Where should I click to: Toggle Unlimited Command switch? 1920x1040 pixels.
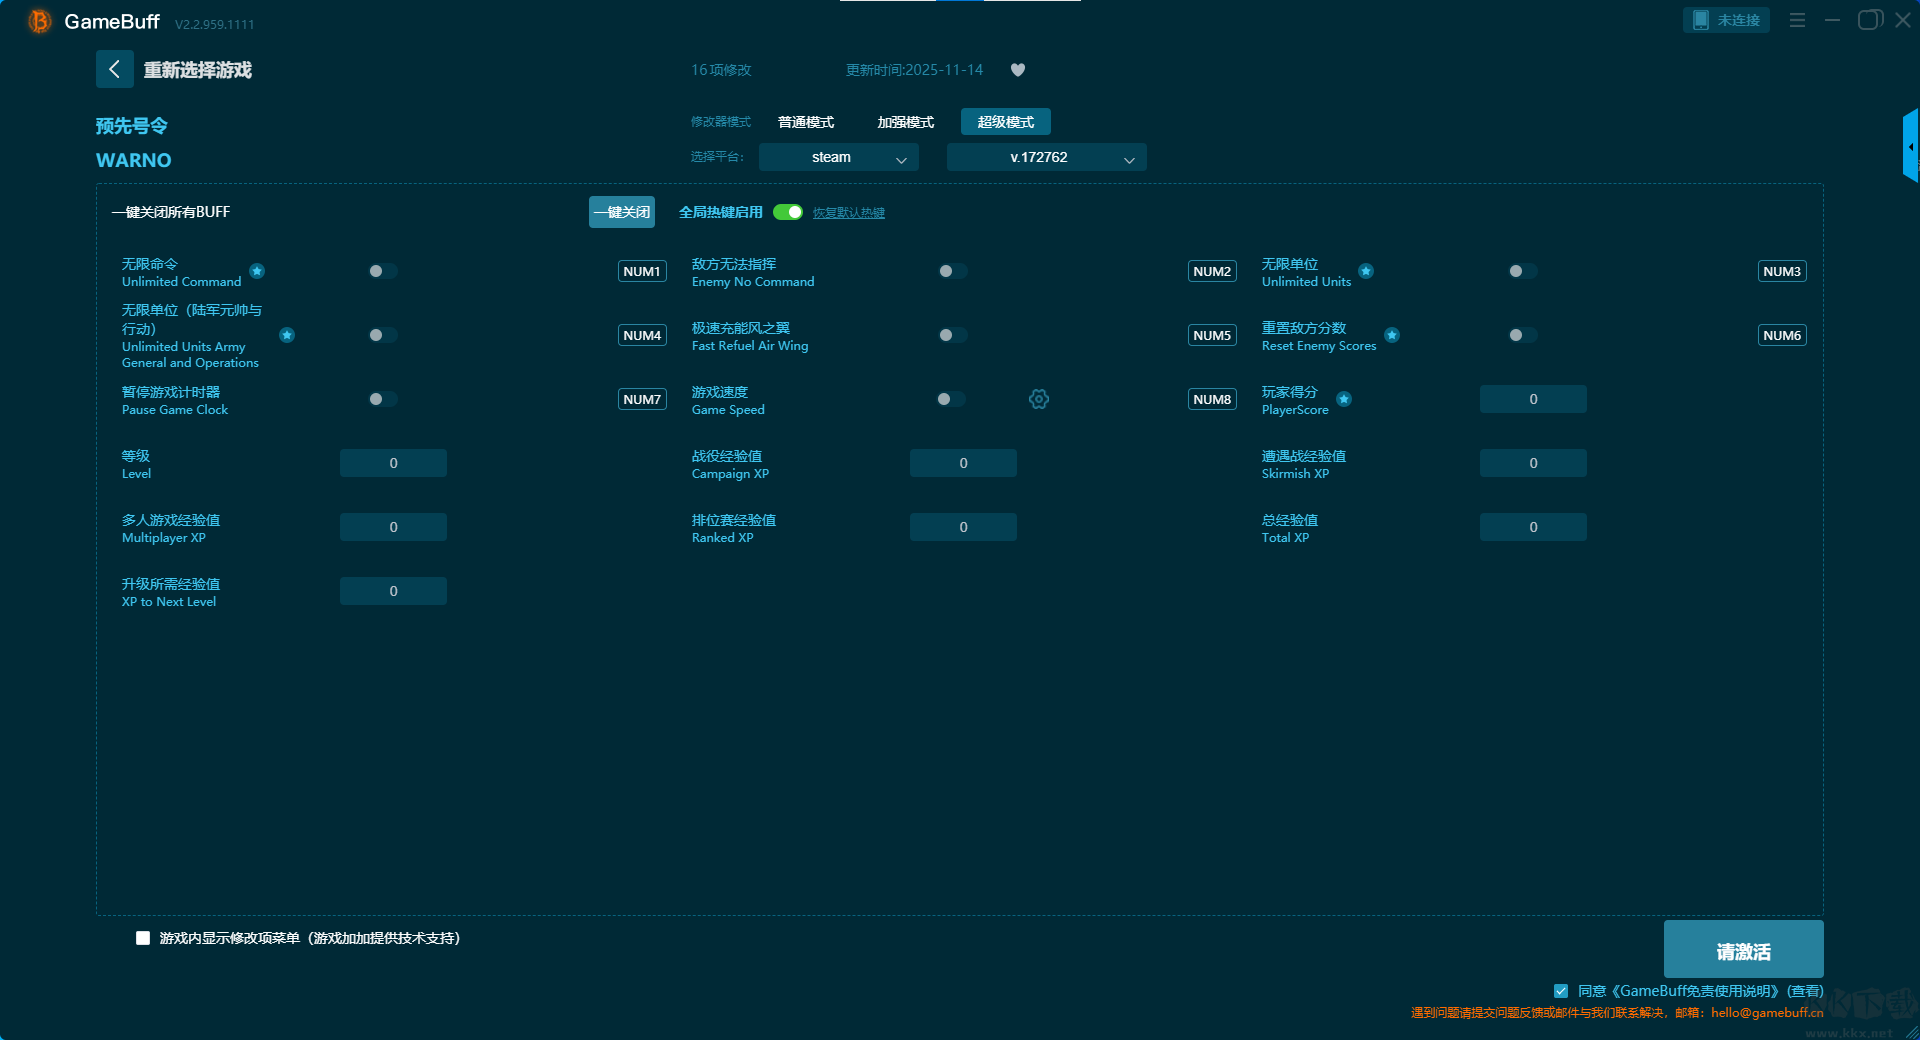pyautogui.click(x=382, y=271)
